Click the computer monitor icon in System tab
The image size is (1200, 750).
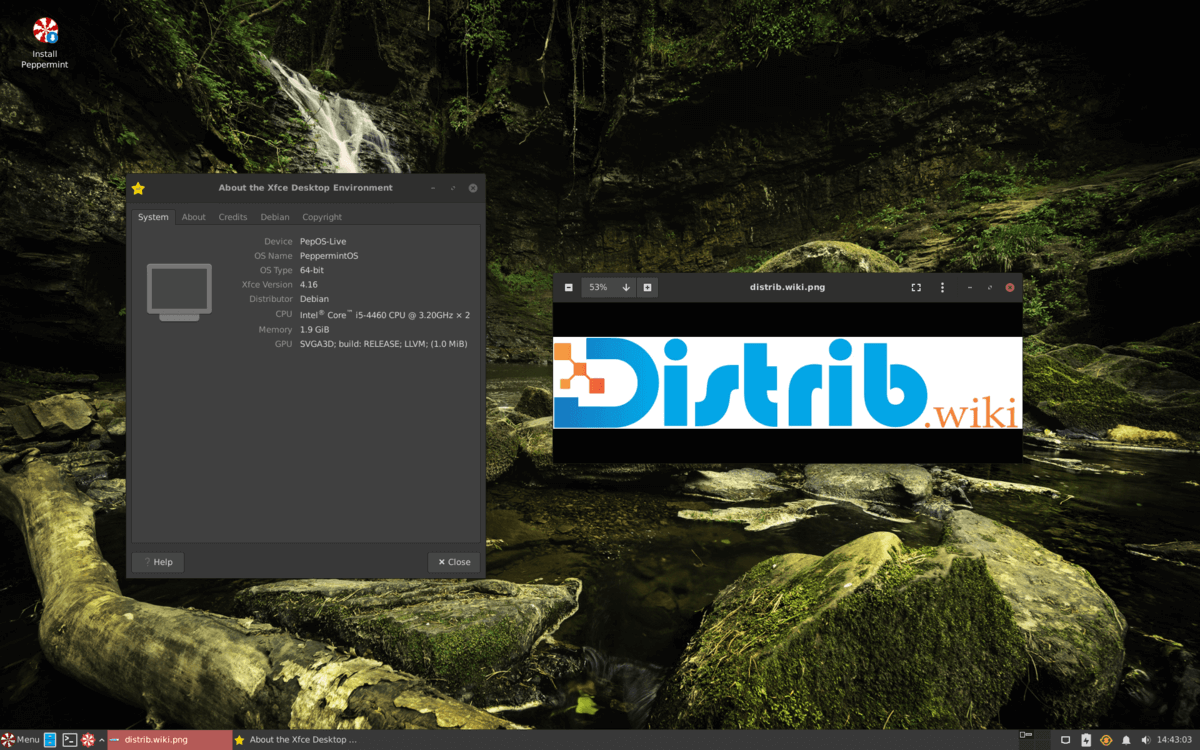(x=179, y=292)
